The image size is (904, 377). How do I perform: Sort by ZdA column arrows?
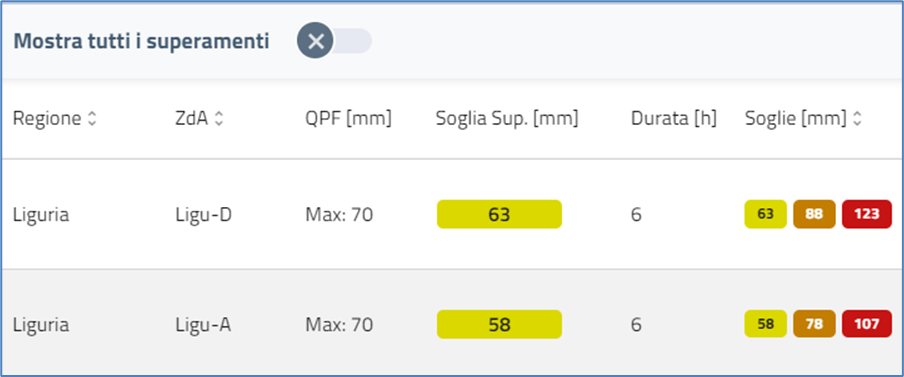coord(219,119)
